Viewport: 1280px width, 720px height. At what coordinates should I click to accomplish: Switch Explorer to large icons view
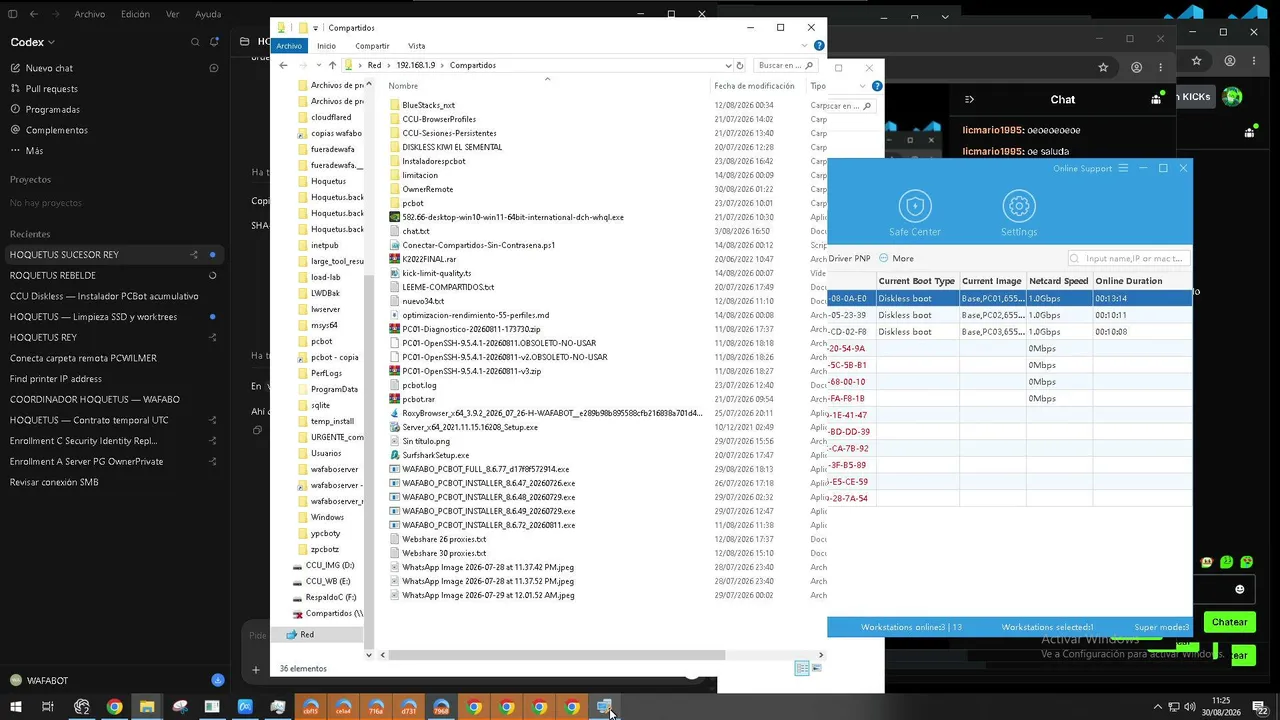tap(816, 668)
